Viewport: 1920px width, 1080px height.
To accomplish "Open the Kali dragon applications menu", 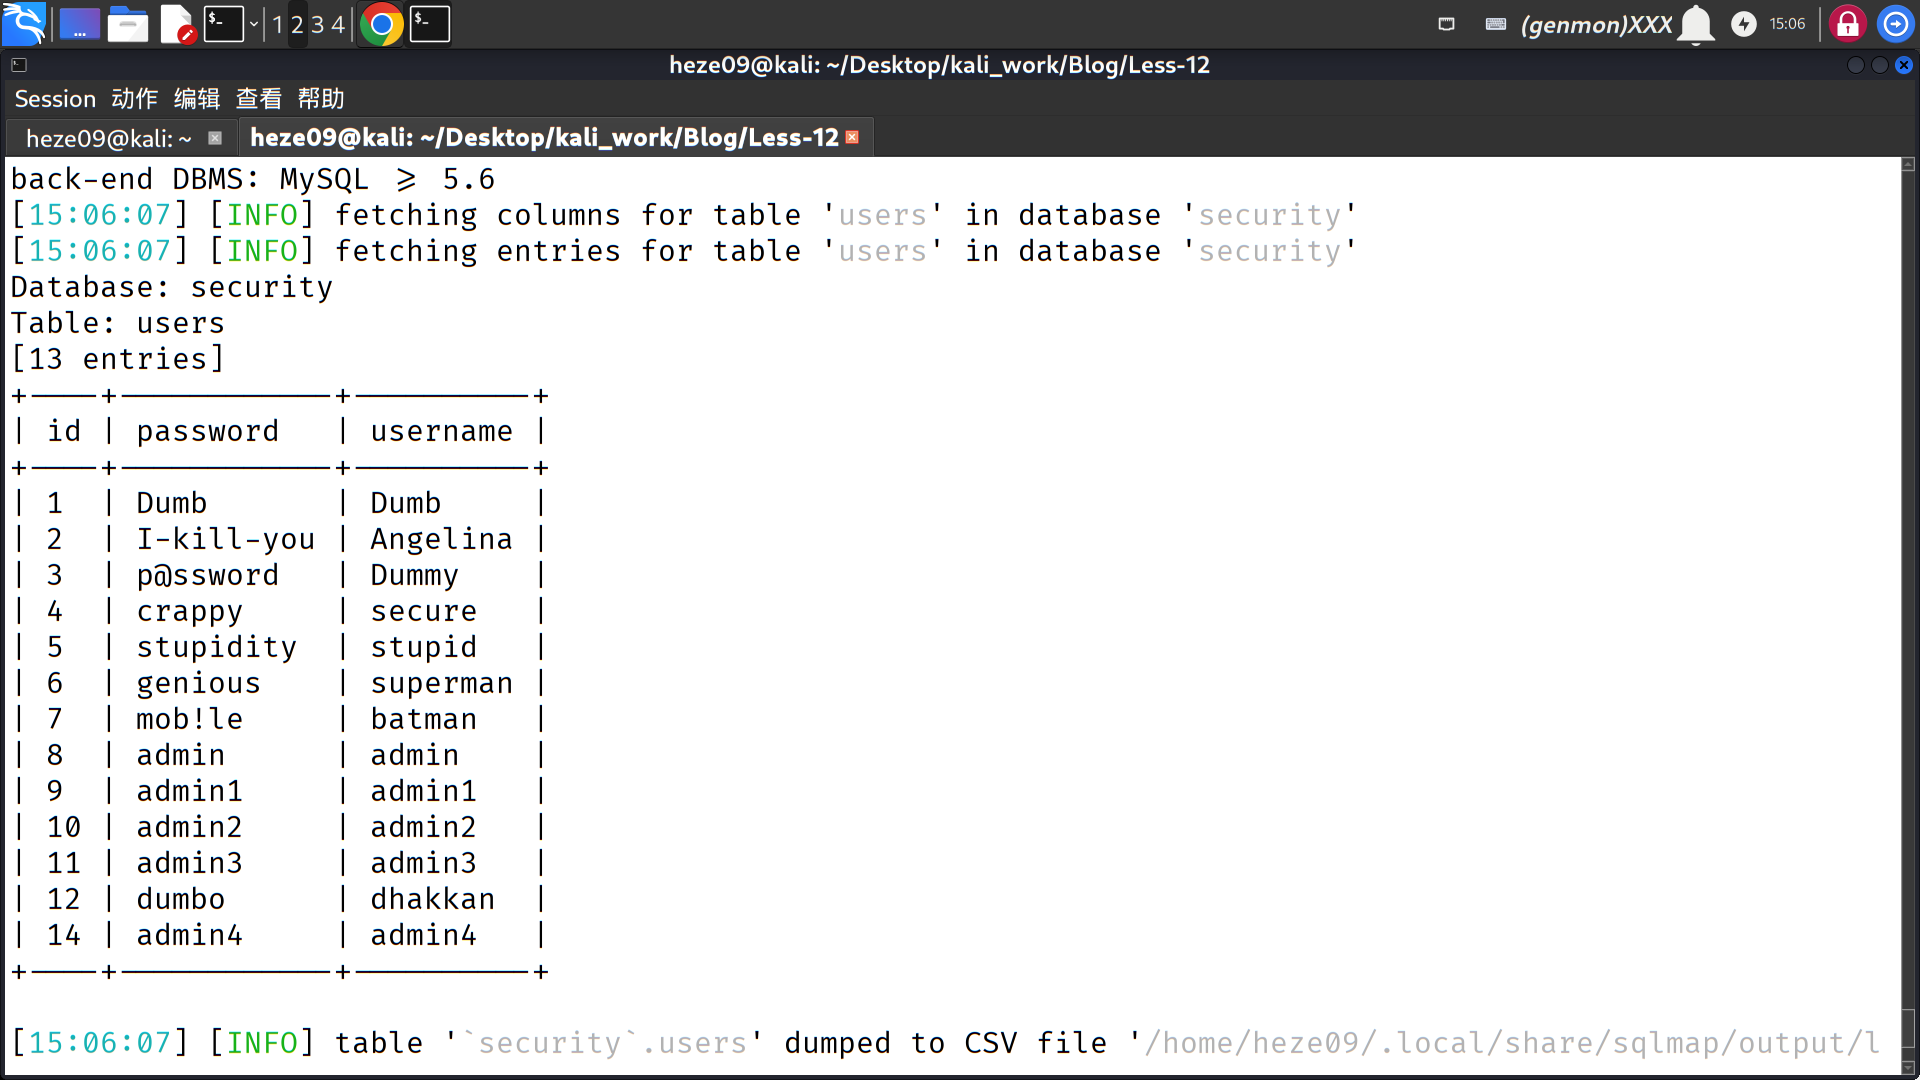I will (x=24, y=24).
